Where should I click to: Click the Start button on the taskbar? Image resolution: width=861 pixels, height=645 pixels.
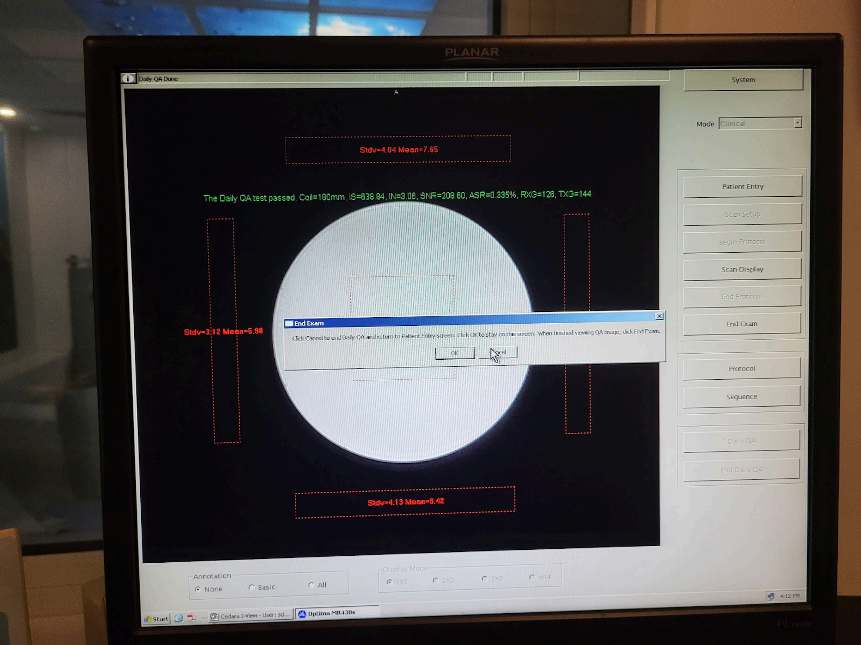157,618
